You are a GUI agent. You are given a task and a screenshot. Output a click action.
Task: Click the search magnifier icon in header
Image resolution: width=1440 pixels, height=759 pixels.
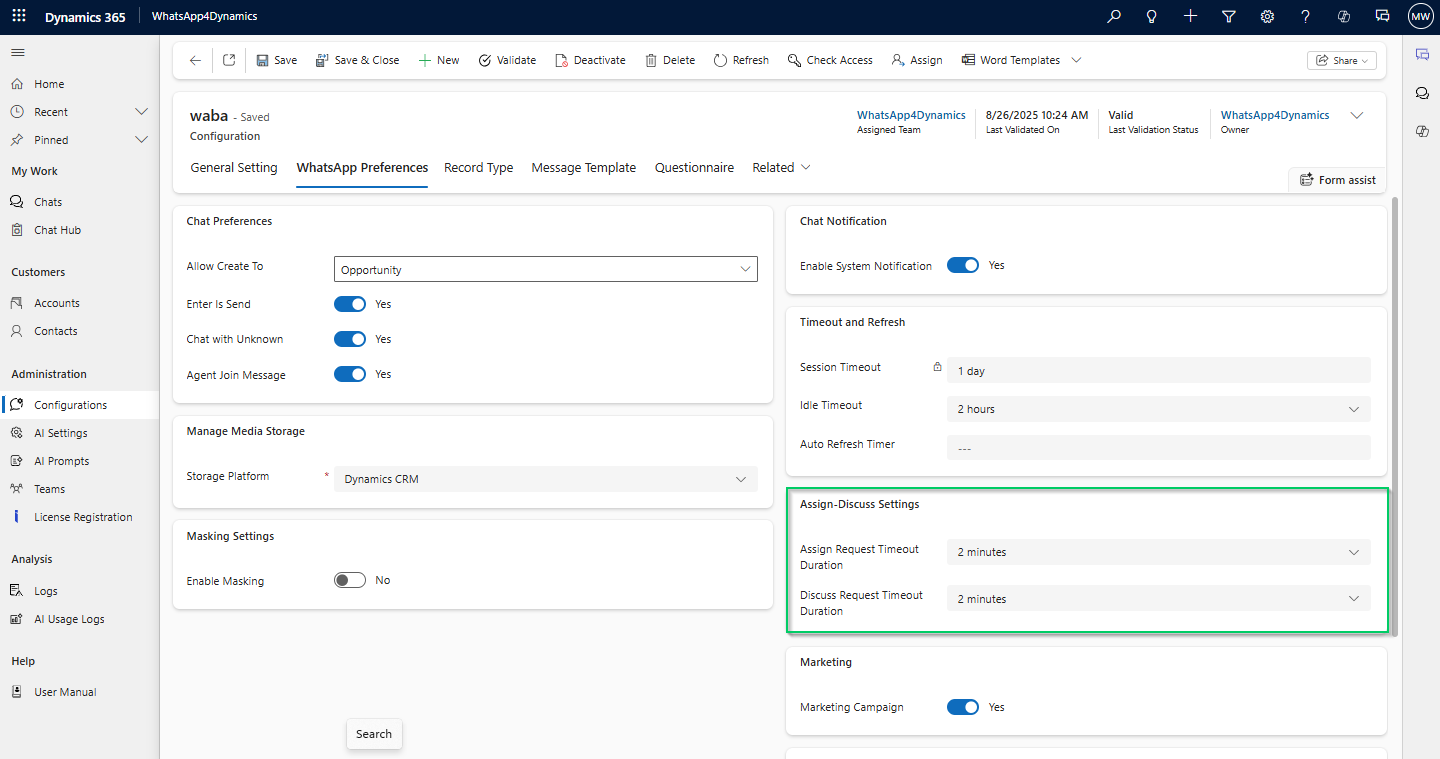click(x=1114, y=17)
